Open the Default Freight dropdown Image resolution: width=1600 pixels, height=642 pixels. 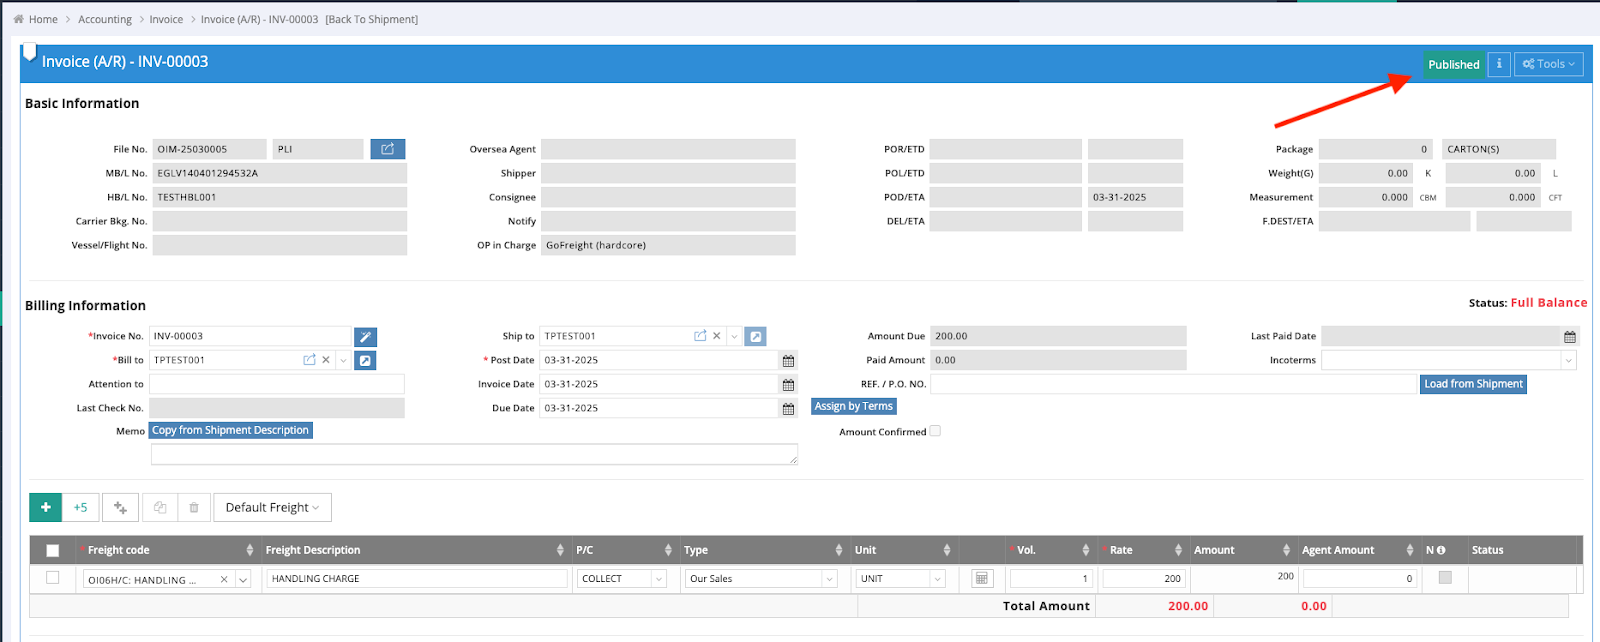[272, 508]
